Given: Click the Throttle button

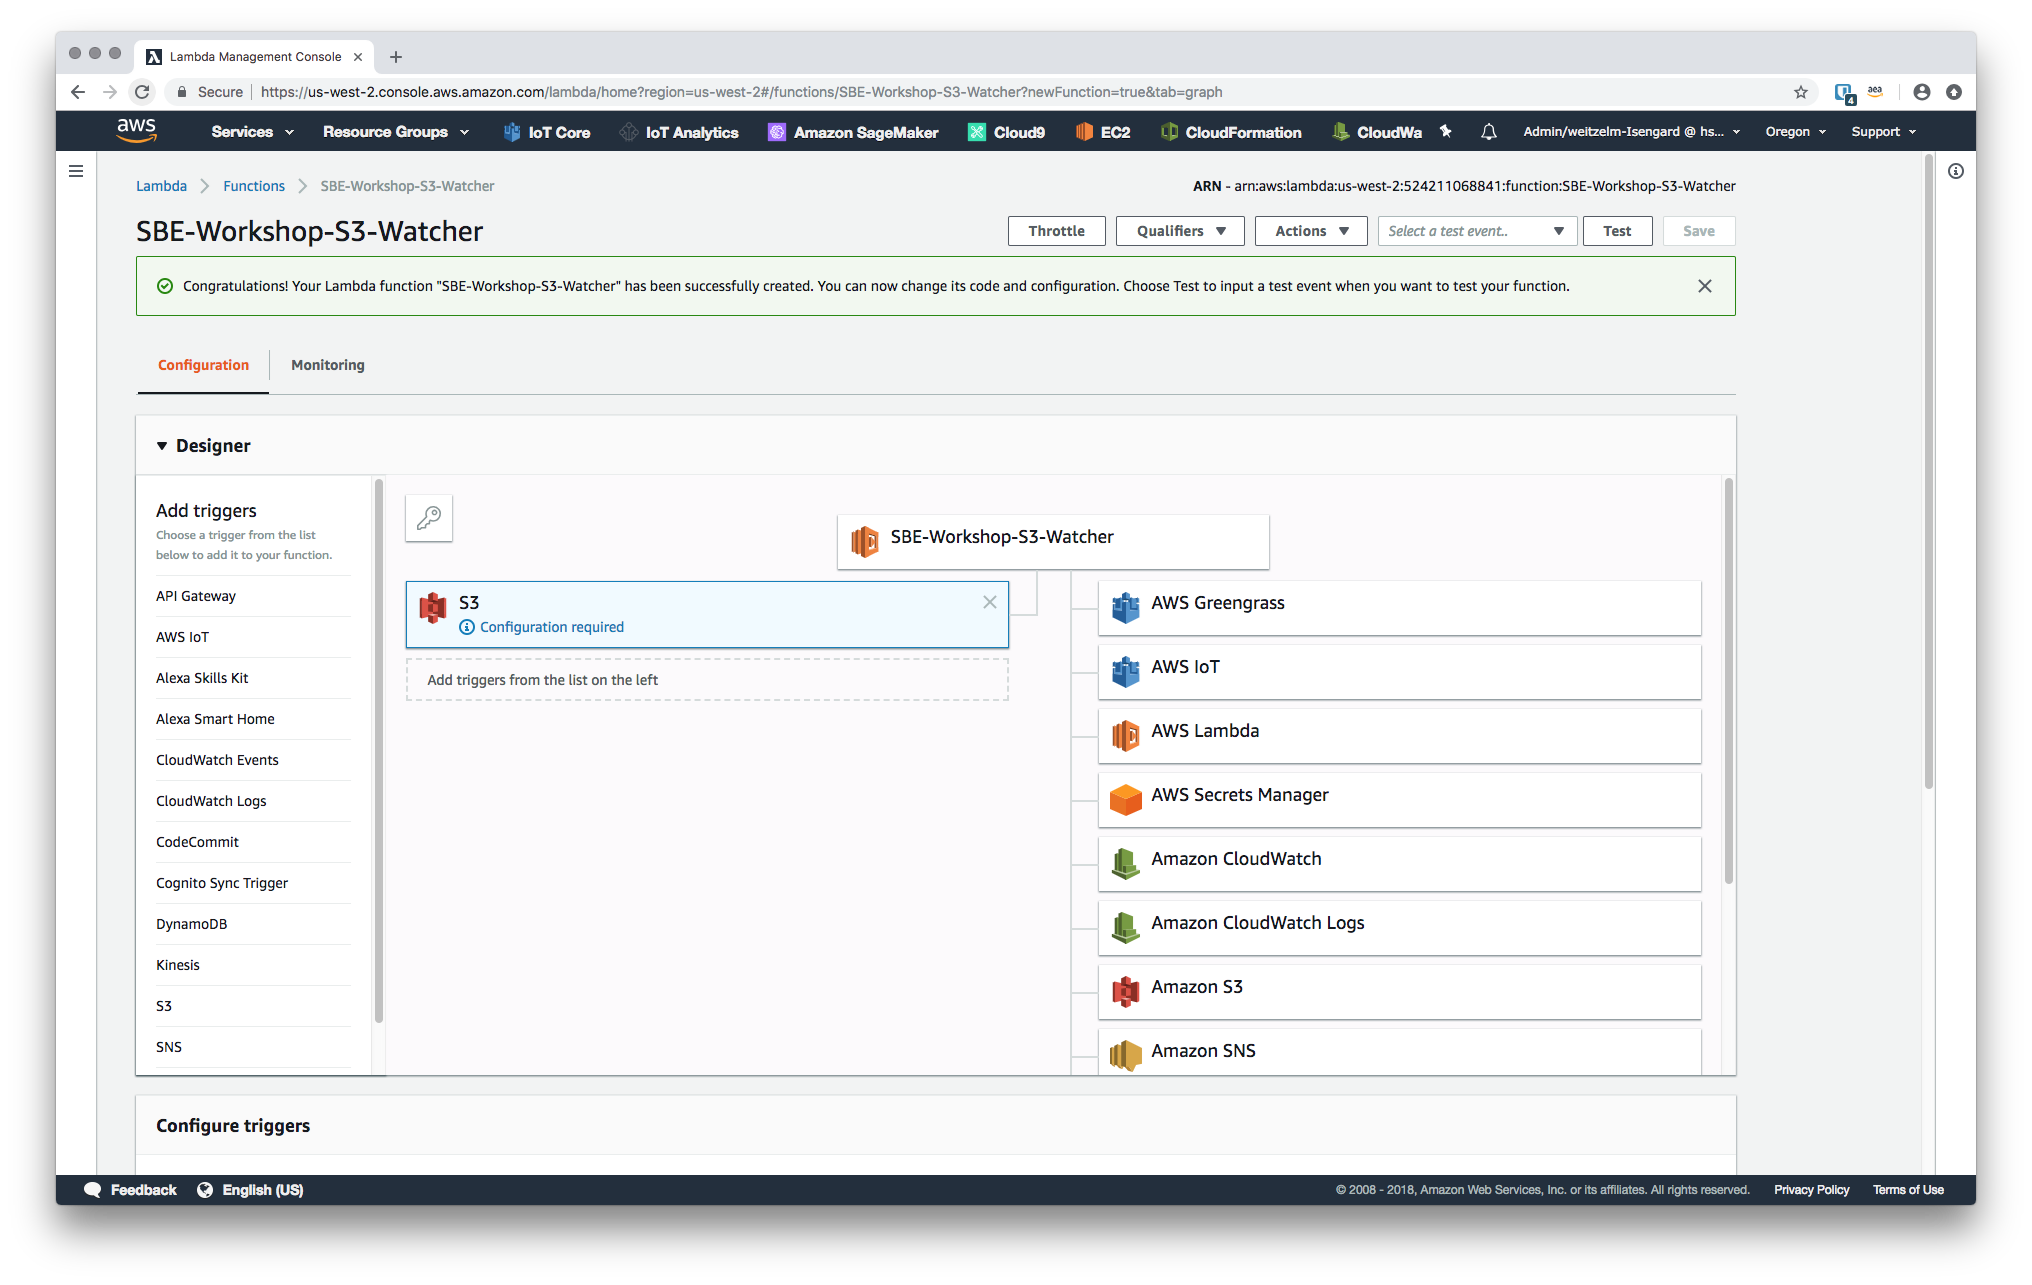Looking at the screenshot, I should tap(1056, 231).
